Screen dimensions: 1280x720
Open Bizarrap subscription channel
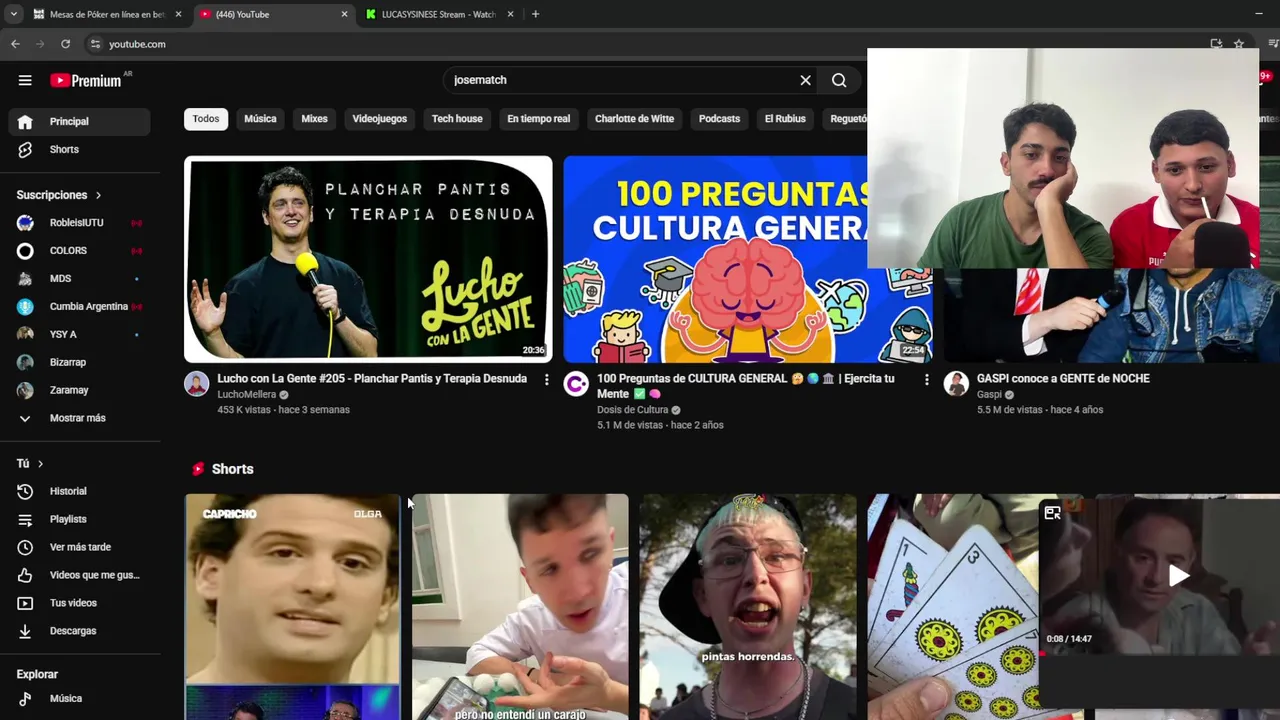pos(79,362)
